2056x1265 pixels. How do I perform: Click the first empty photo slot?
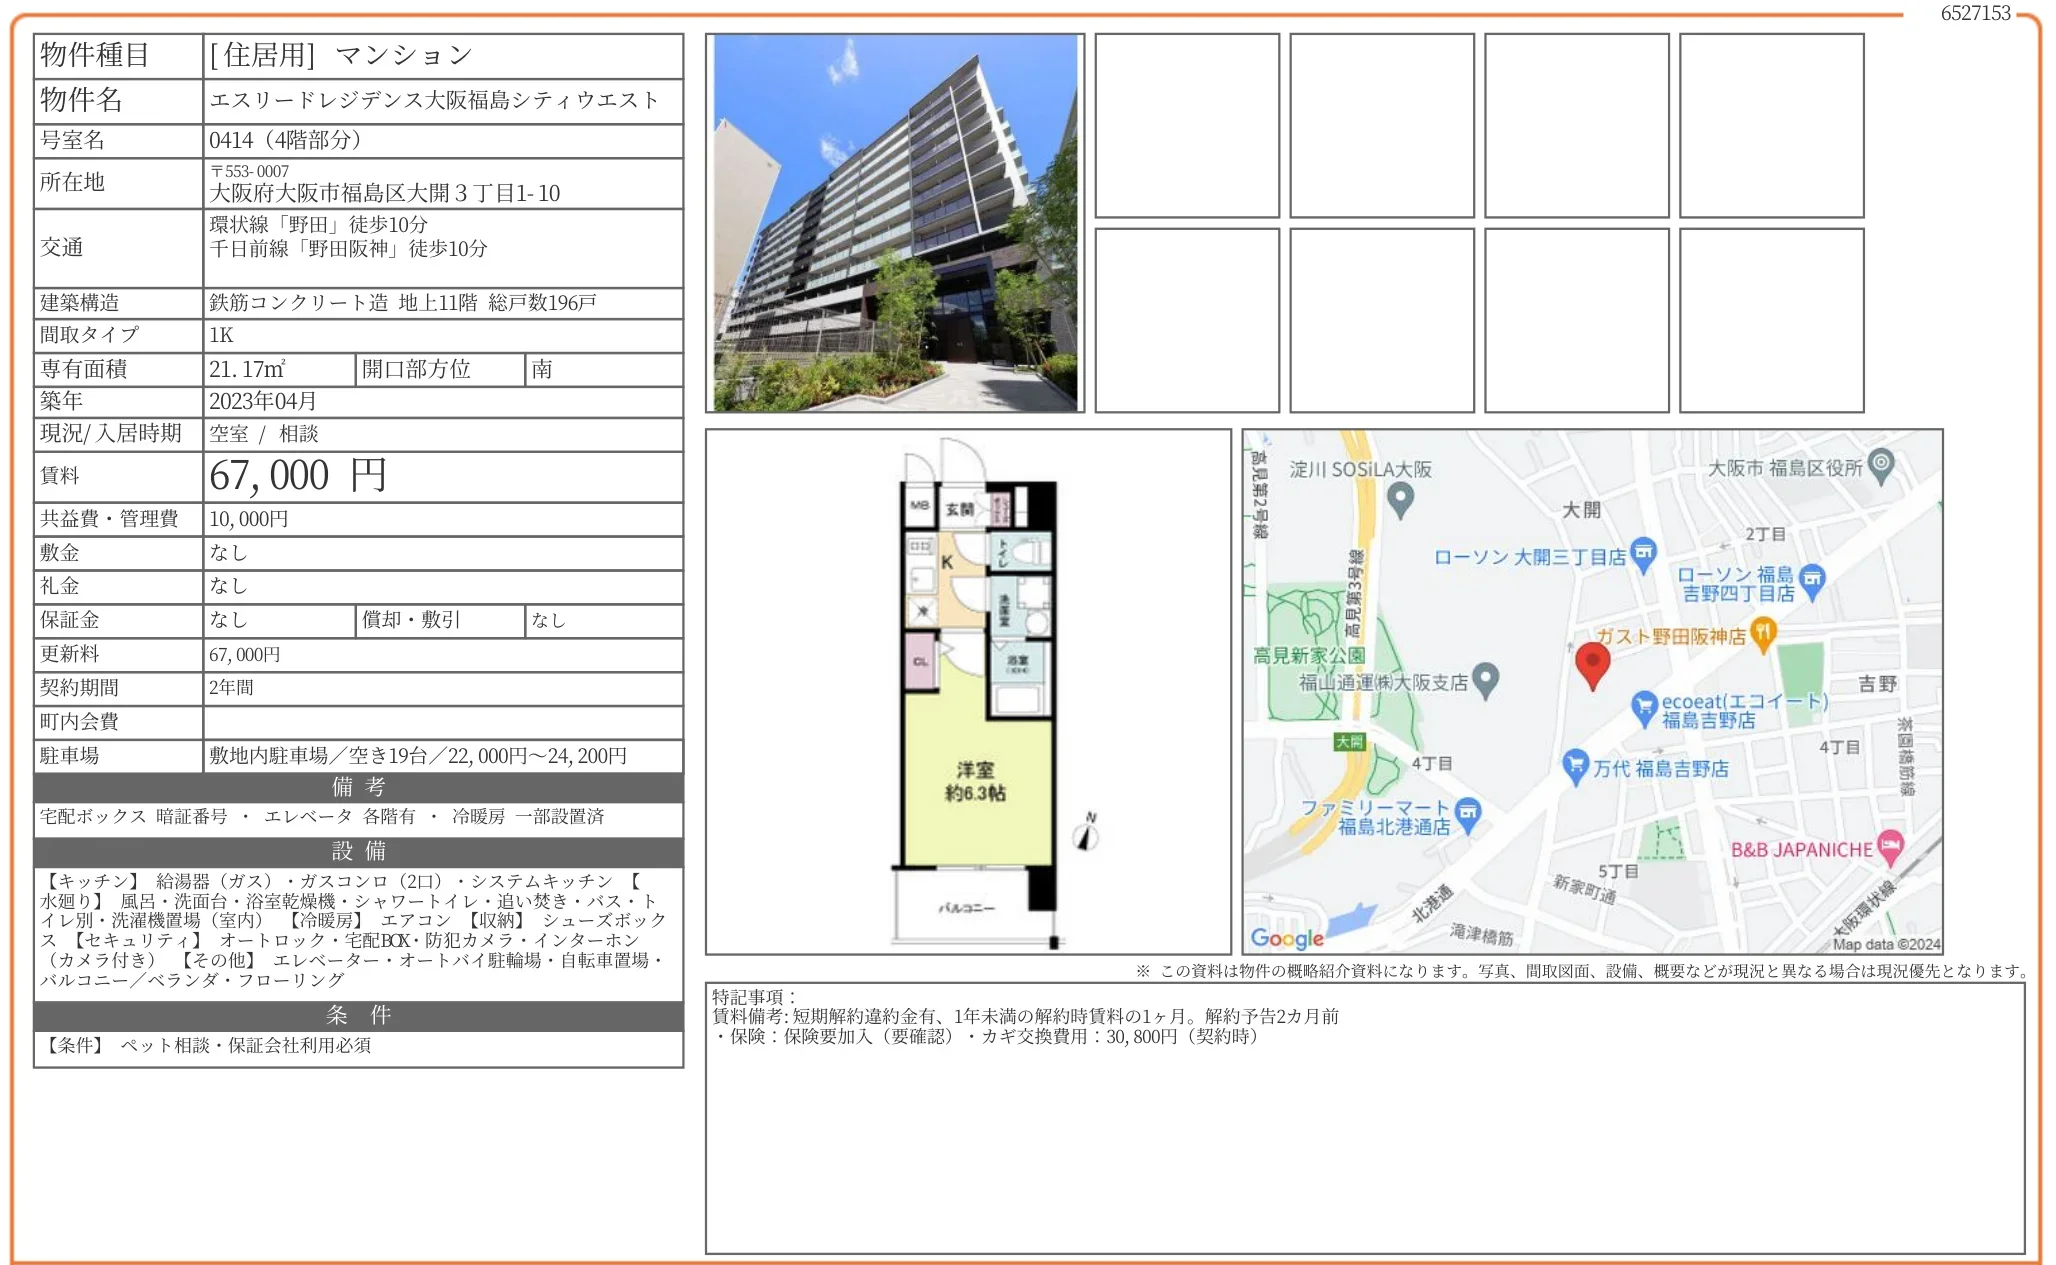[x=1186, y=126]
